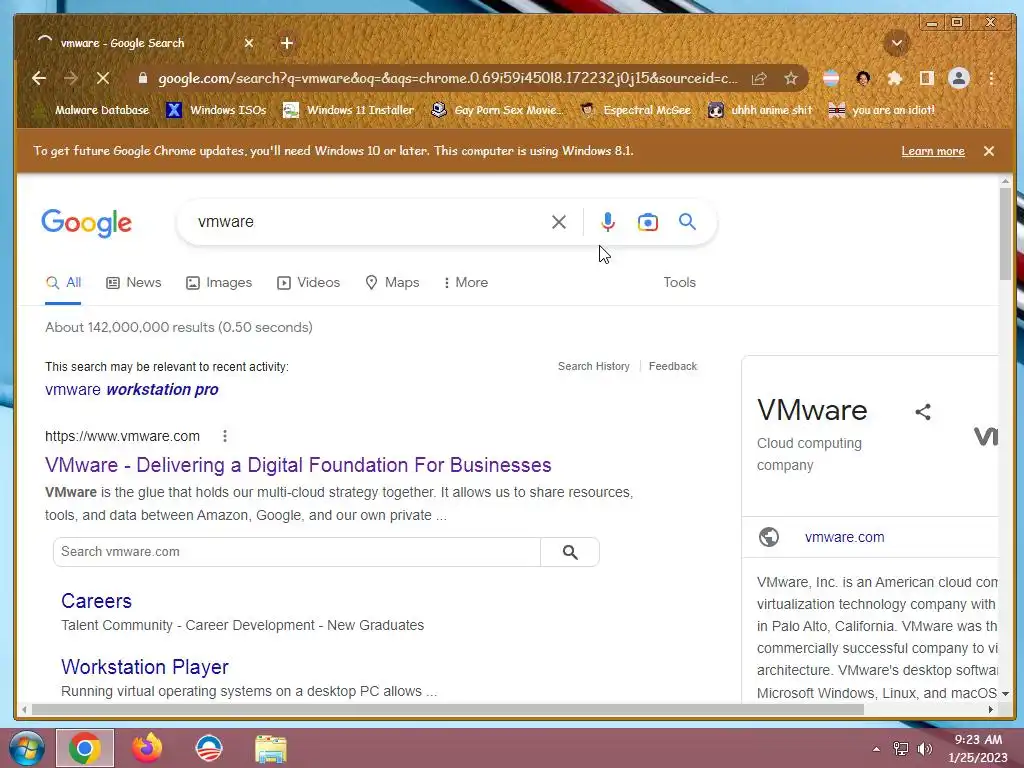Image resolution: width=1024 pixels, height=768 pixels.
Task: Open the Careers sitelink
Action: 96,601
